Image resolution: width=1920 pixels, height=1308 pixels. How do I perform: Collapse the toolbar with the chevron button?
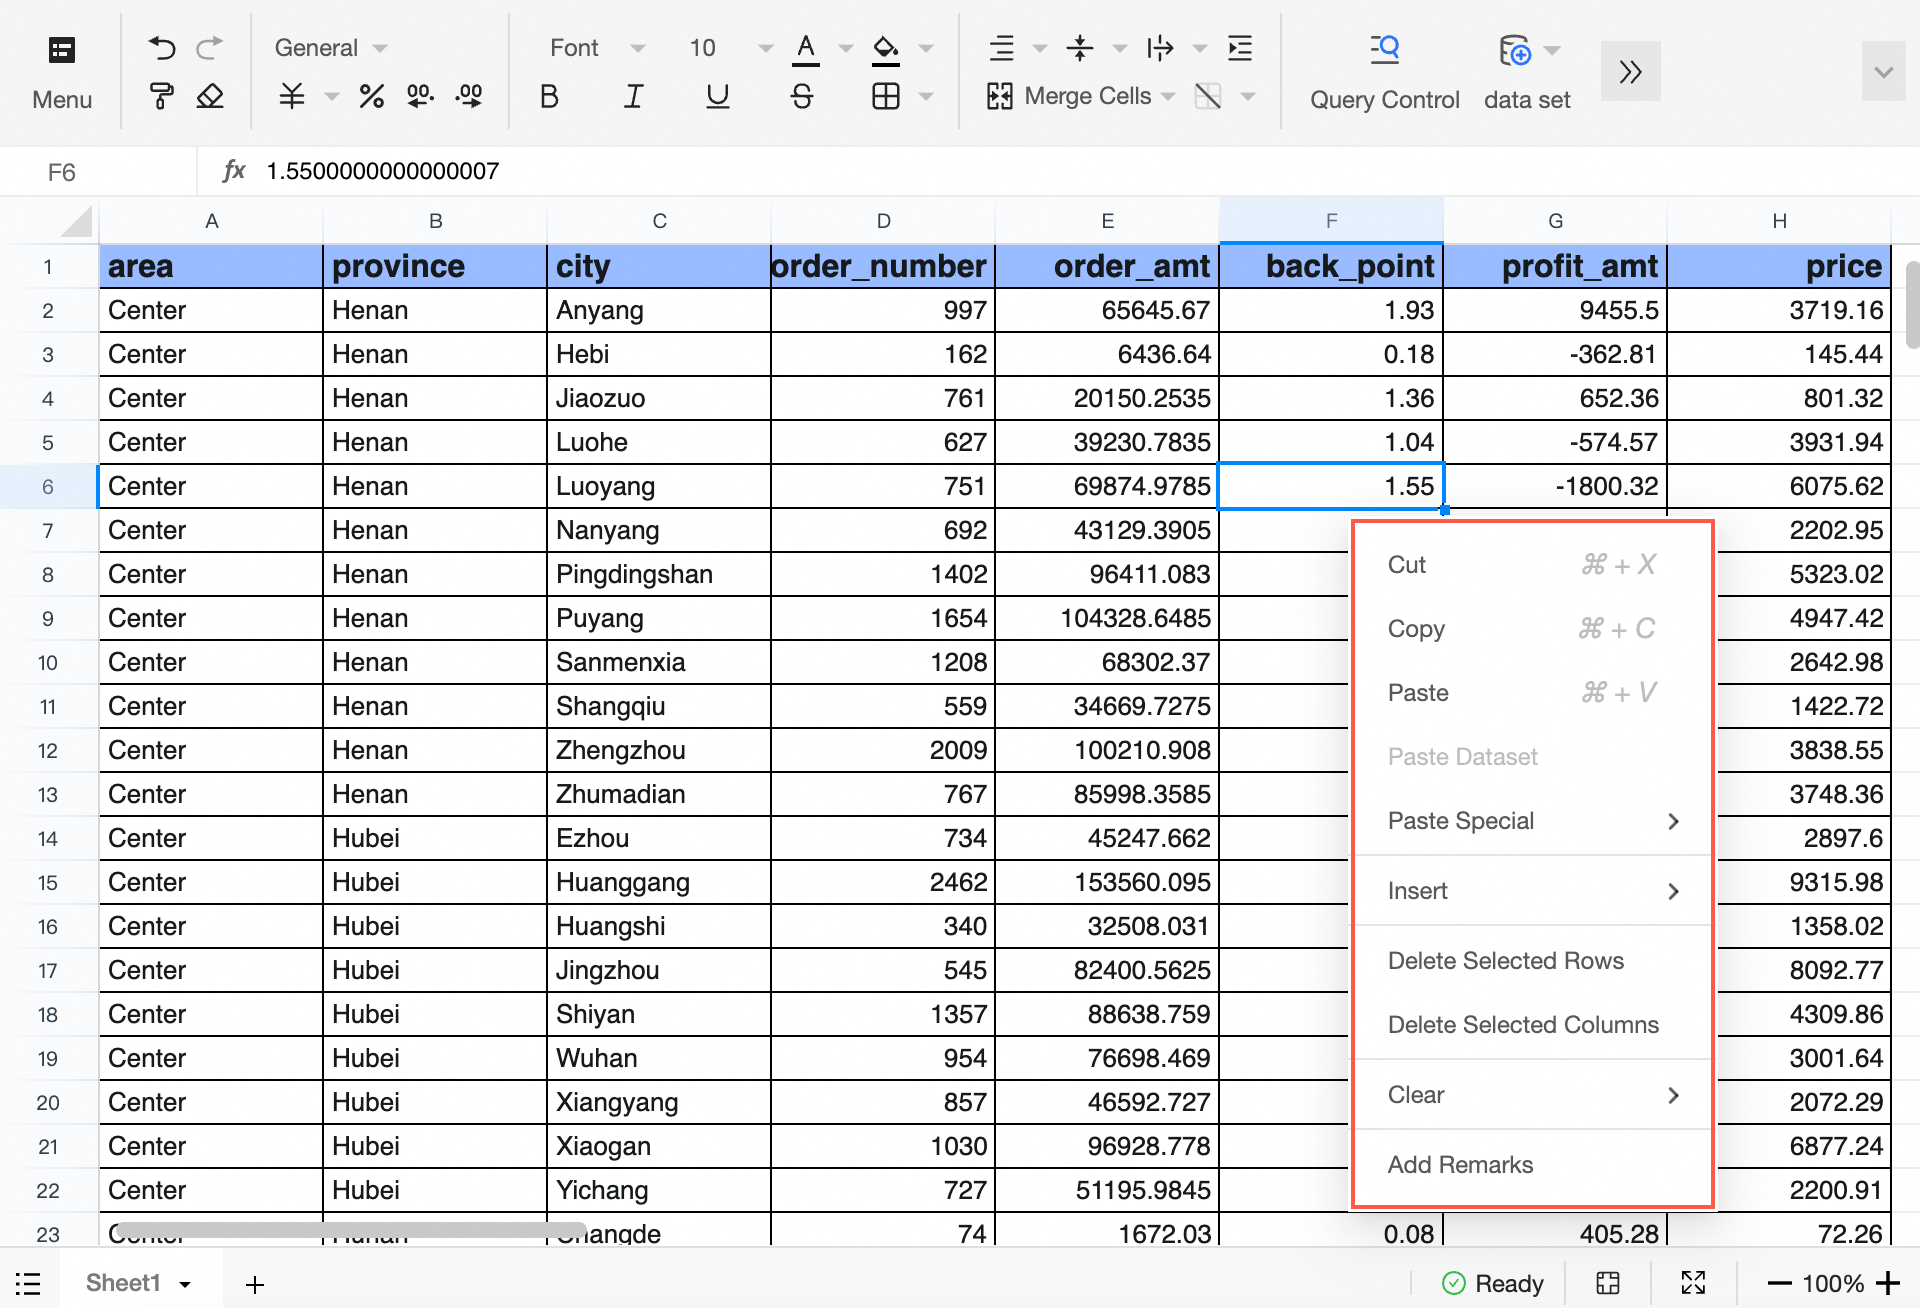coord(1884,72)
